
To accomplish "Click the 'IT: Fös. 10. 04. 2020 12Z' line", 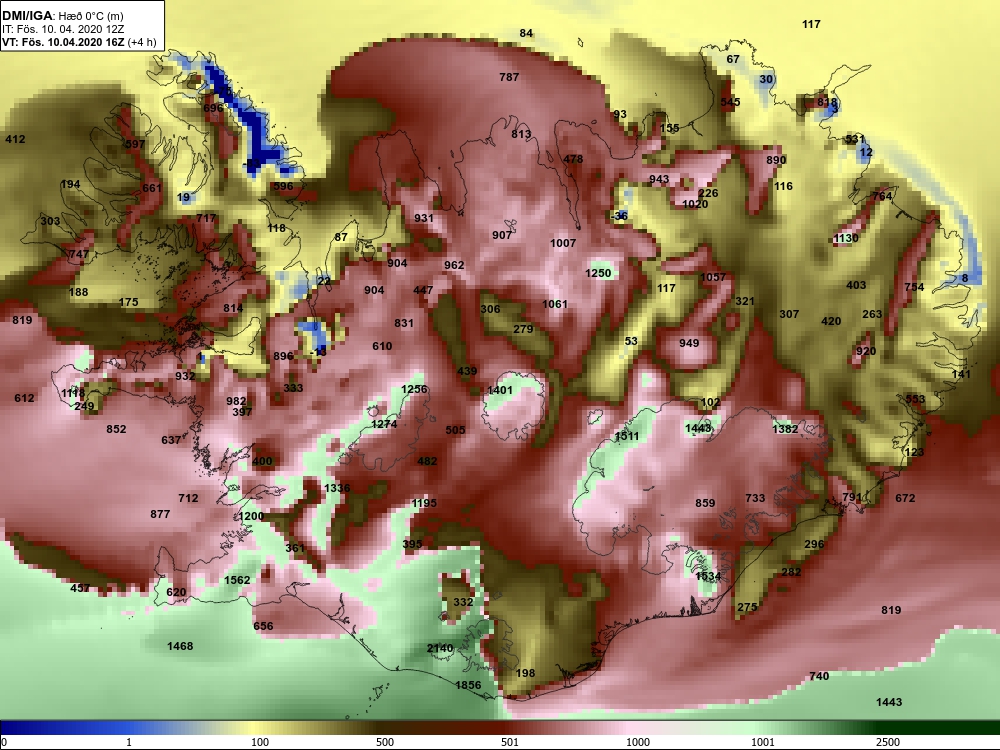I will pyautogui.click(x=63, y=29).
